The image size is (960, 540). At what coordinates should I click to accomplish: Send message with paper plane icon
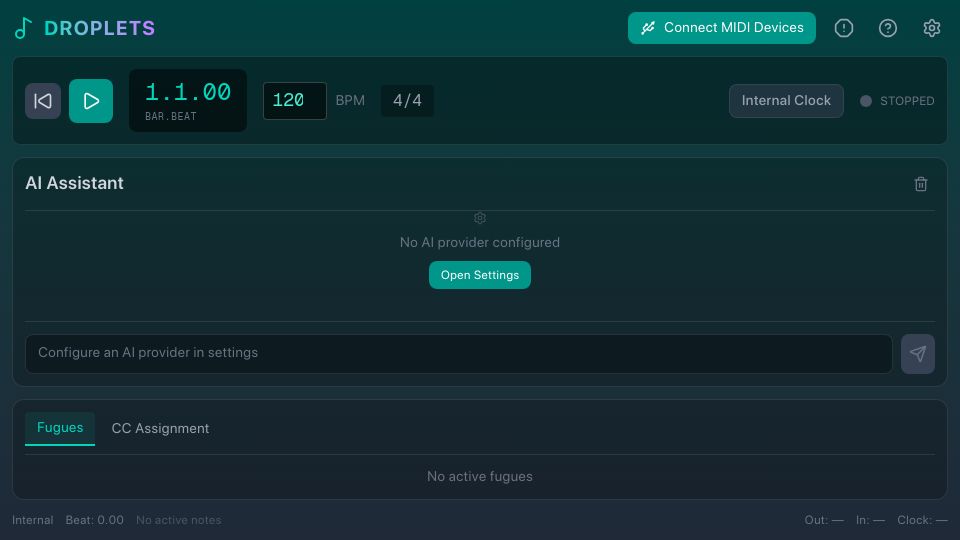pyautogui.click(x=918, y=354)
